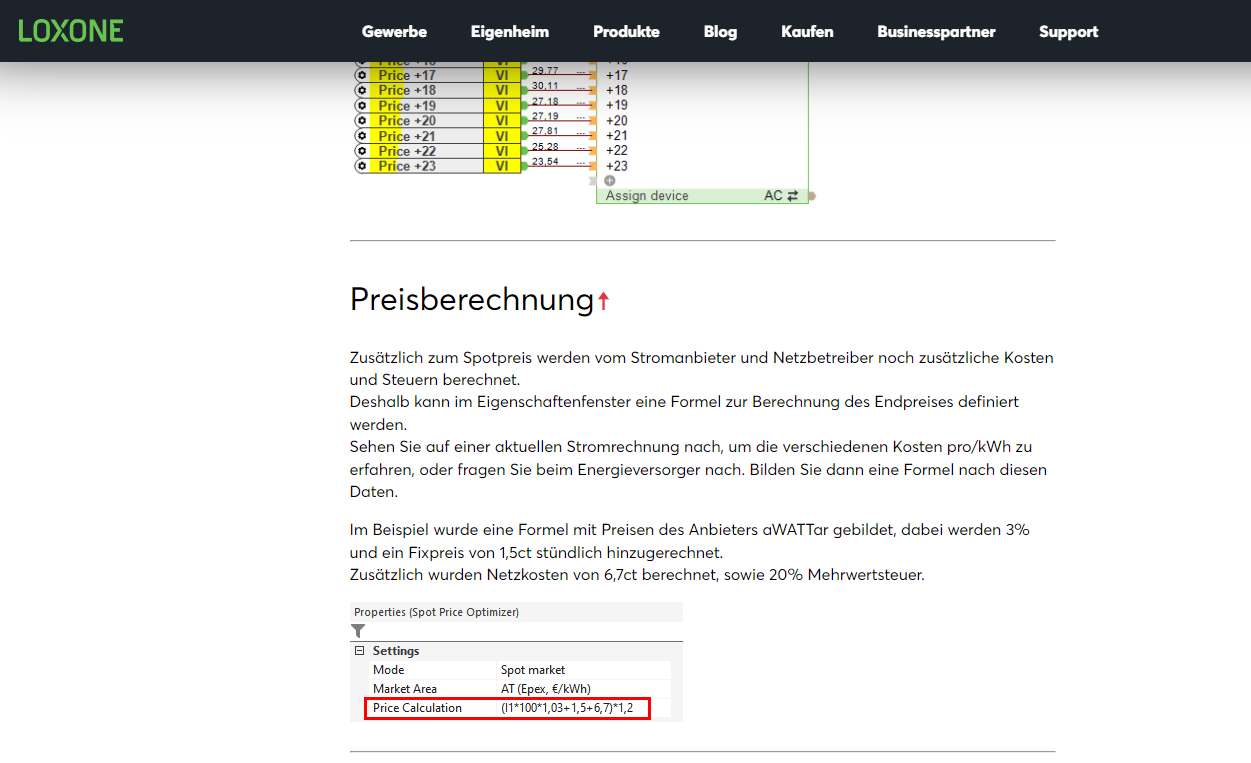
Task: Click the value 27,81
Action: tap(545, 131)
